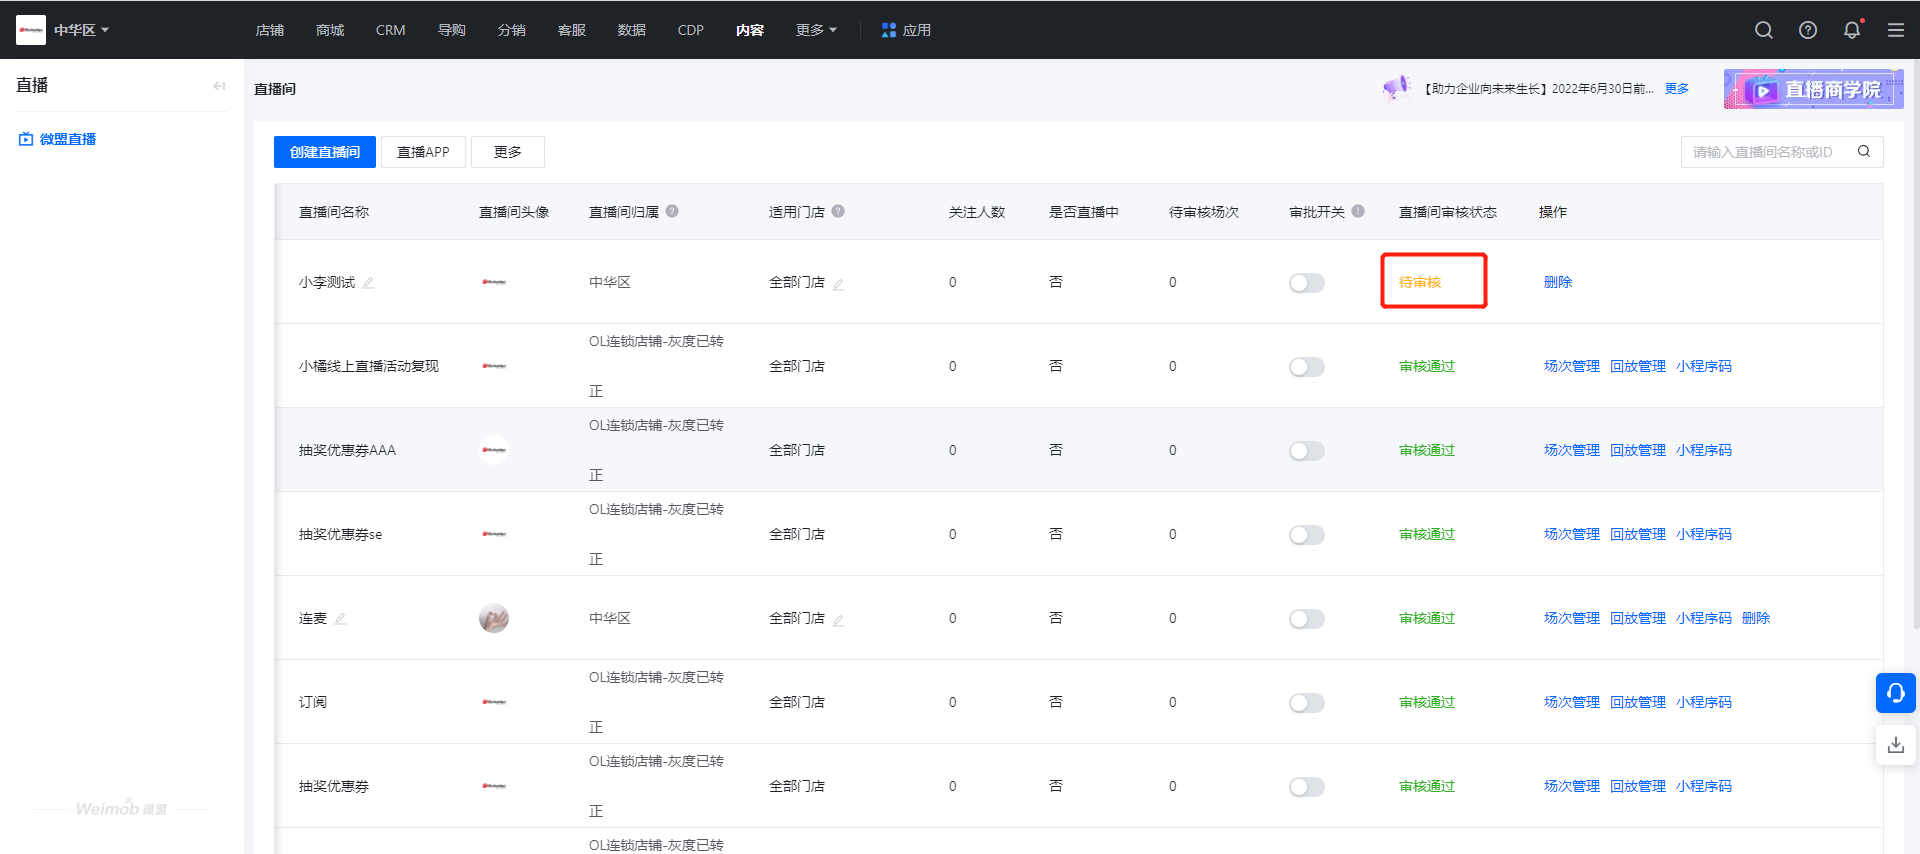Click the search magnifier in 直播间 search box
The image size is (1920, 854).
click(1864, 151)
